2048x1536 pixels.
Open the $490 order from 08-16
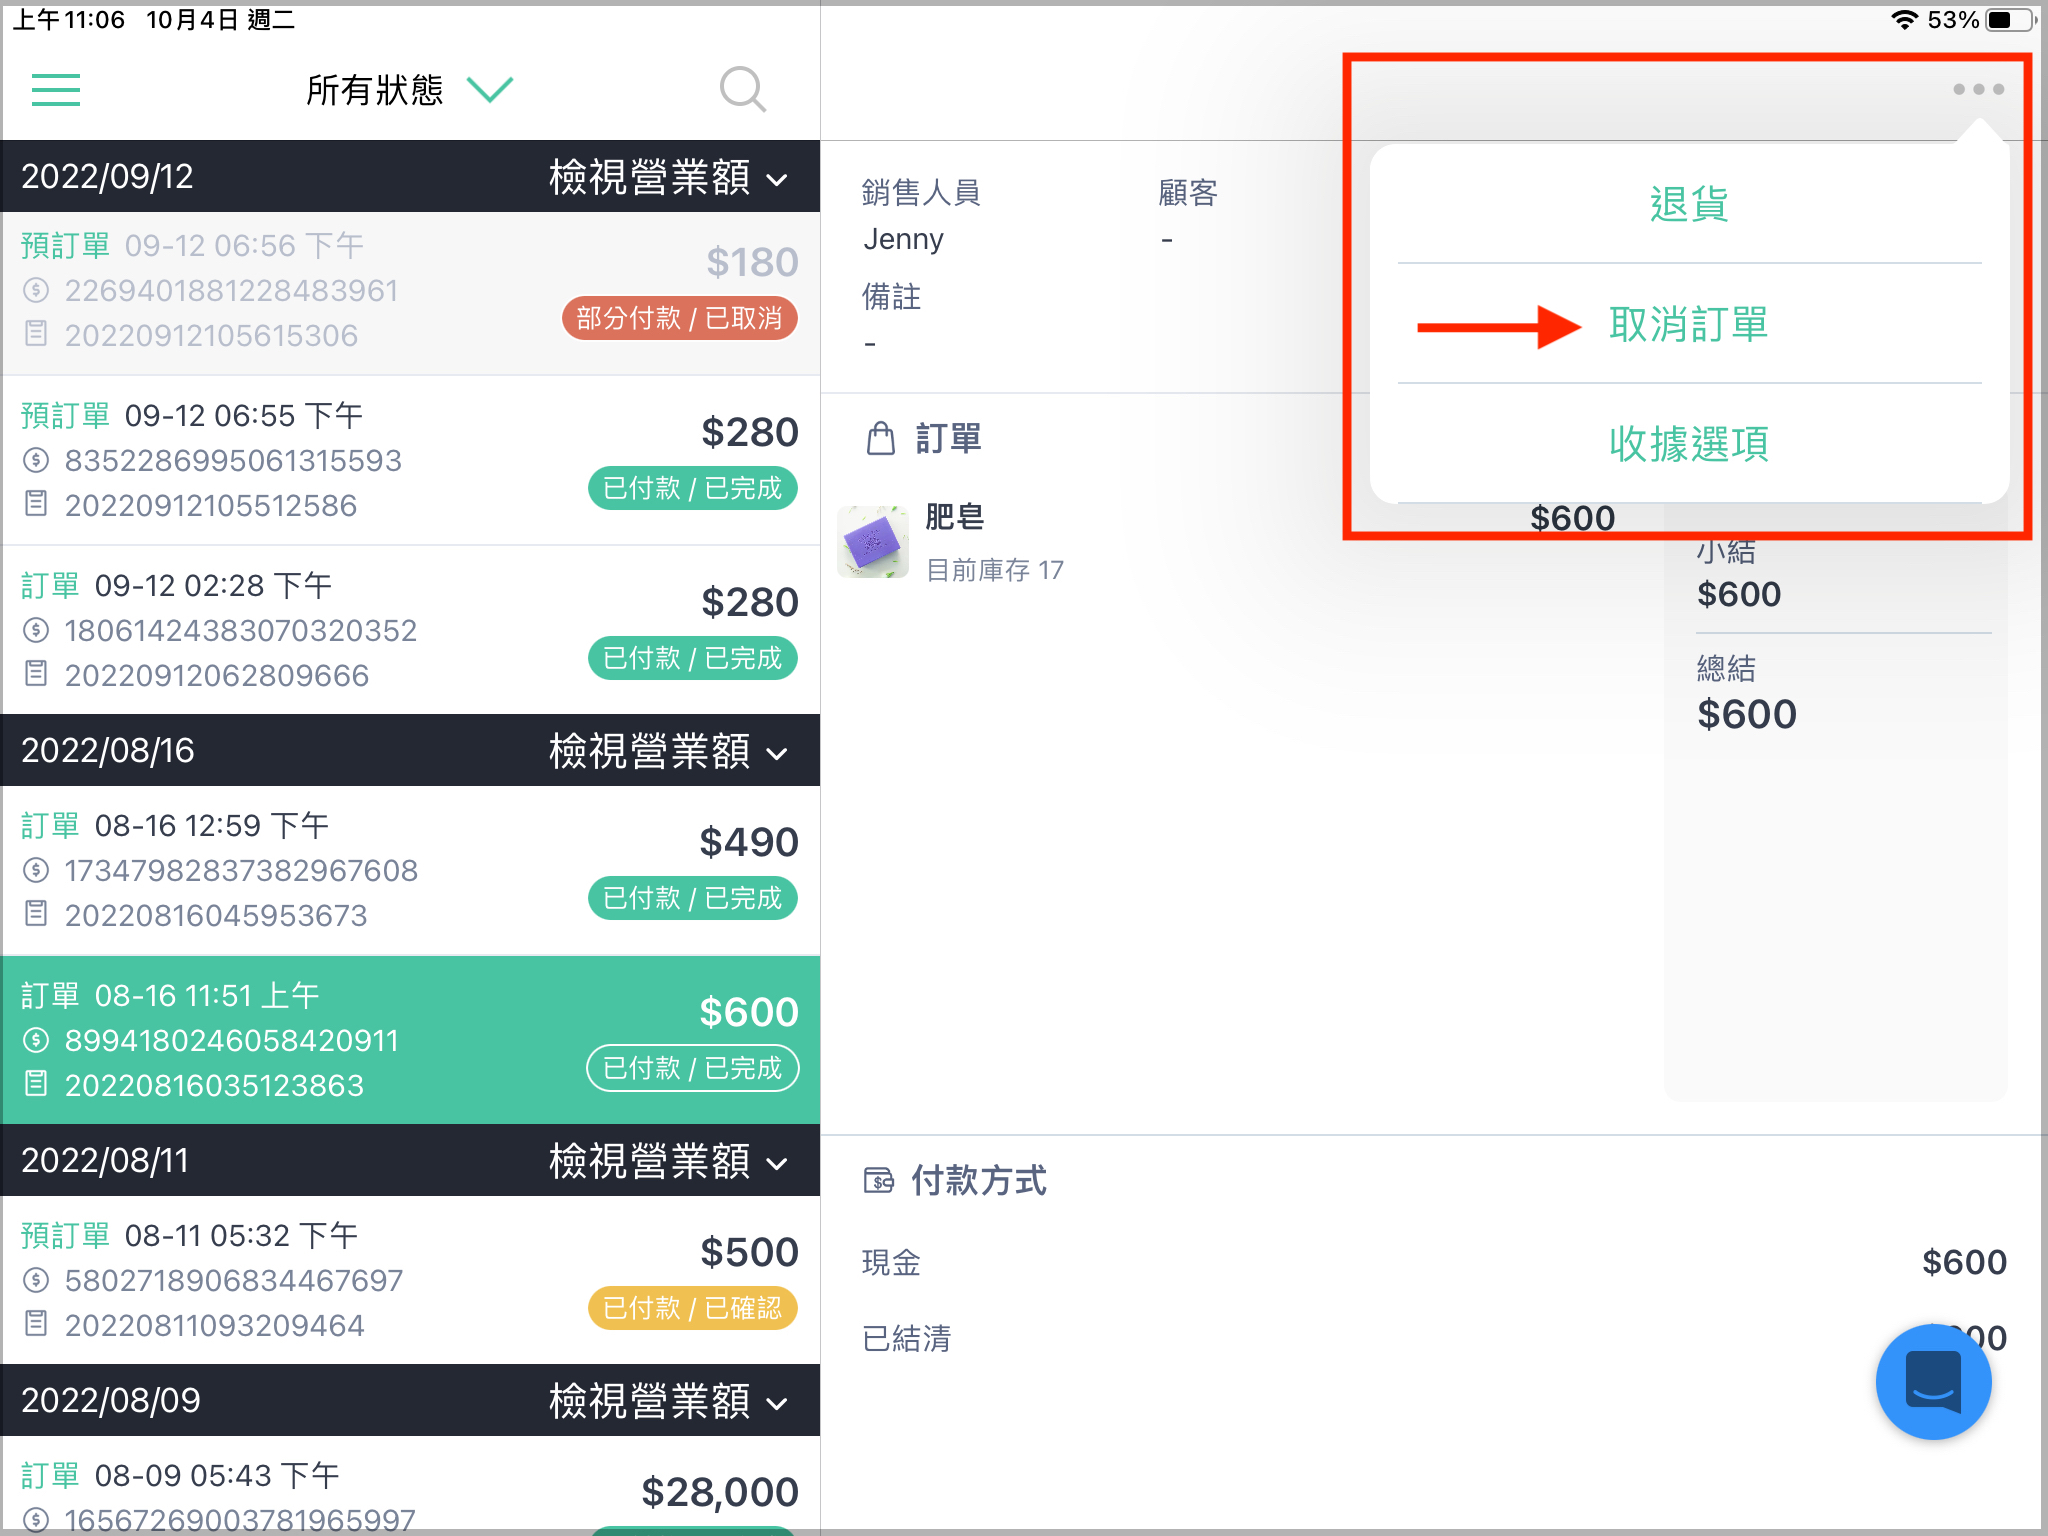(410, 871)
